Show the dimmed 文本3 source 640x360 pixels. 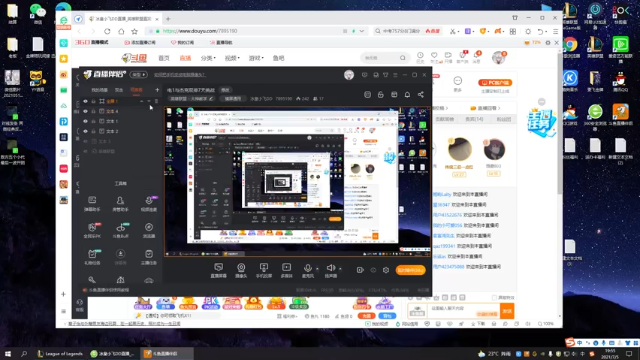[85, 141]
